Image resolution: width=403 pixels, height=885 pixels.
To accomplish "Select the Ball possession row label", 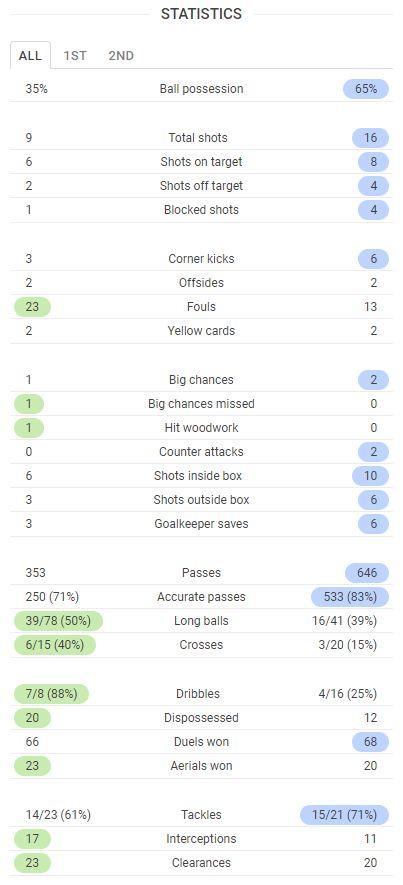I will tap(202, 89).
